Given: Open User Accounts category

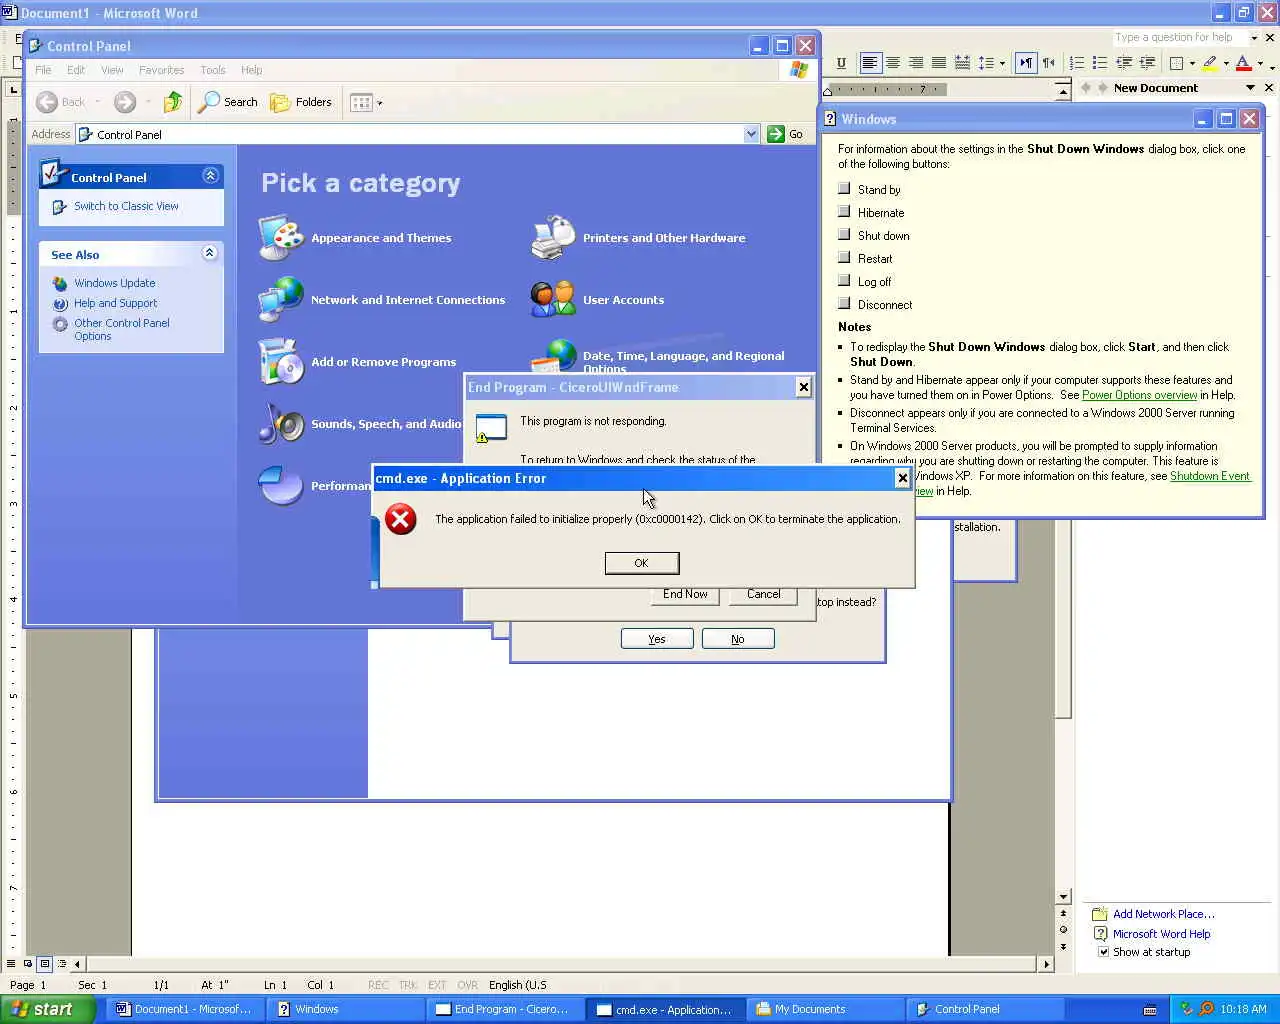Looking at the screenshot, I should (x=597, y=299).
